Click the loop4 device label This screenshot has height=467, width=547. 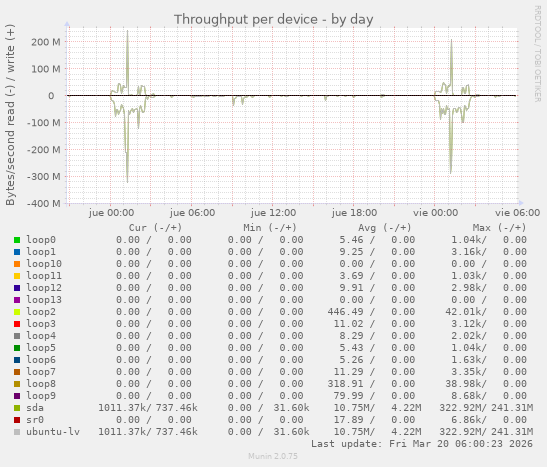(x=41, y=336)
